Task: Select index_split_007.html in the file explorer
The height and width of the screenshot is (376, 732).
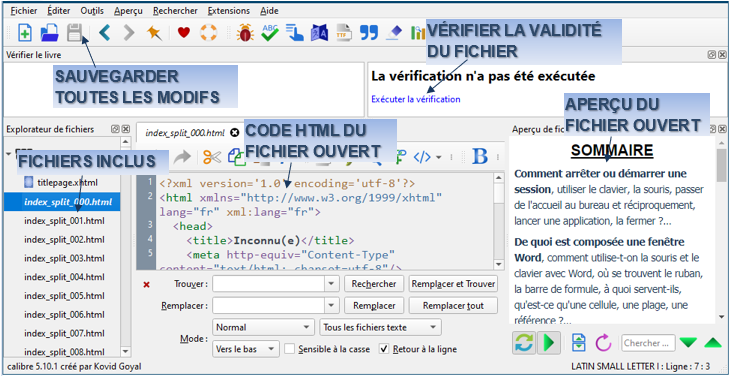Action: (x=64, y=333)
